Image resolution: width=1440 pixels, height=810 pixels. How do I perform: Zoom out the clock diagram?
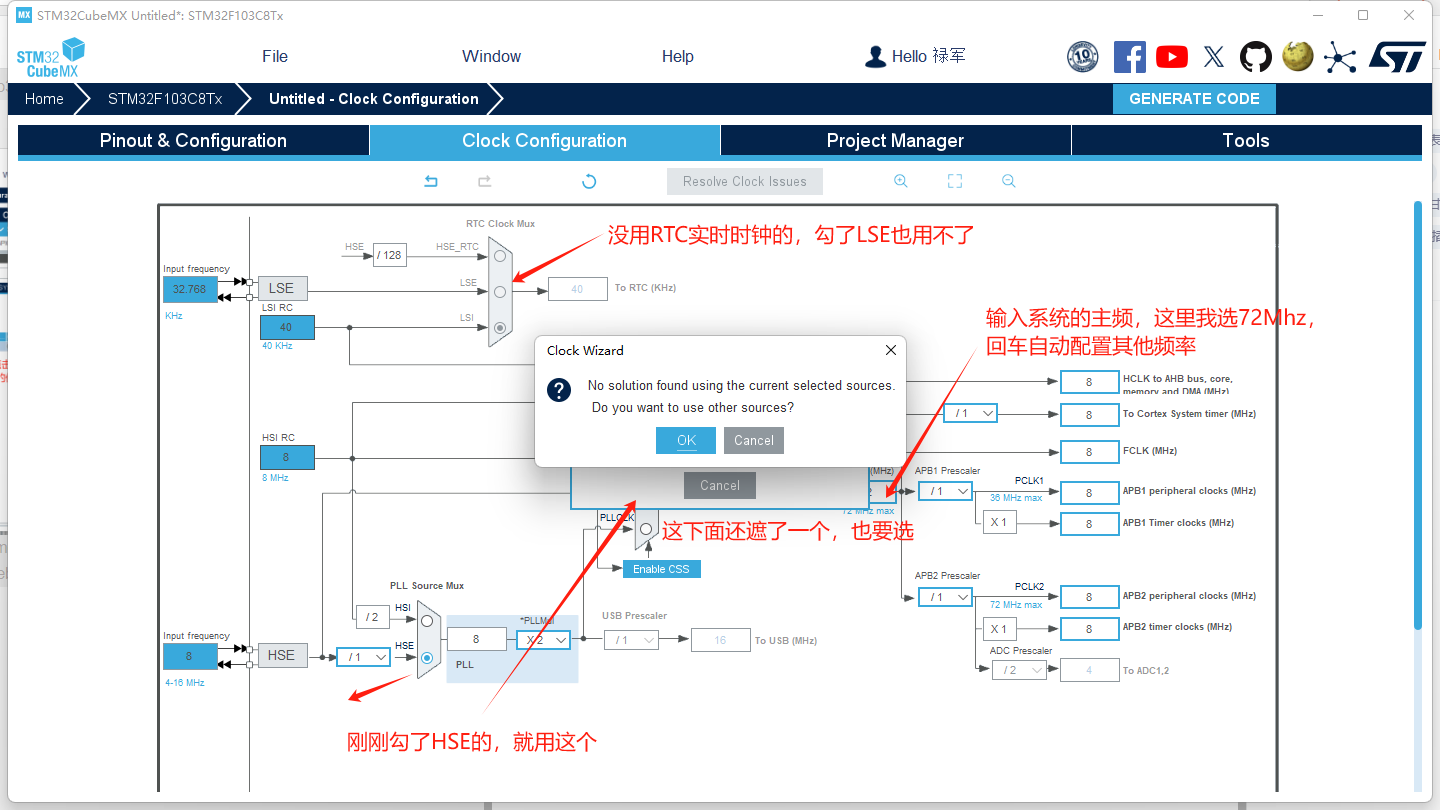[1009, 181]
